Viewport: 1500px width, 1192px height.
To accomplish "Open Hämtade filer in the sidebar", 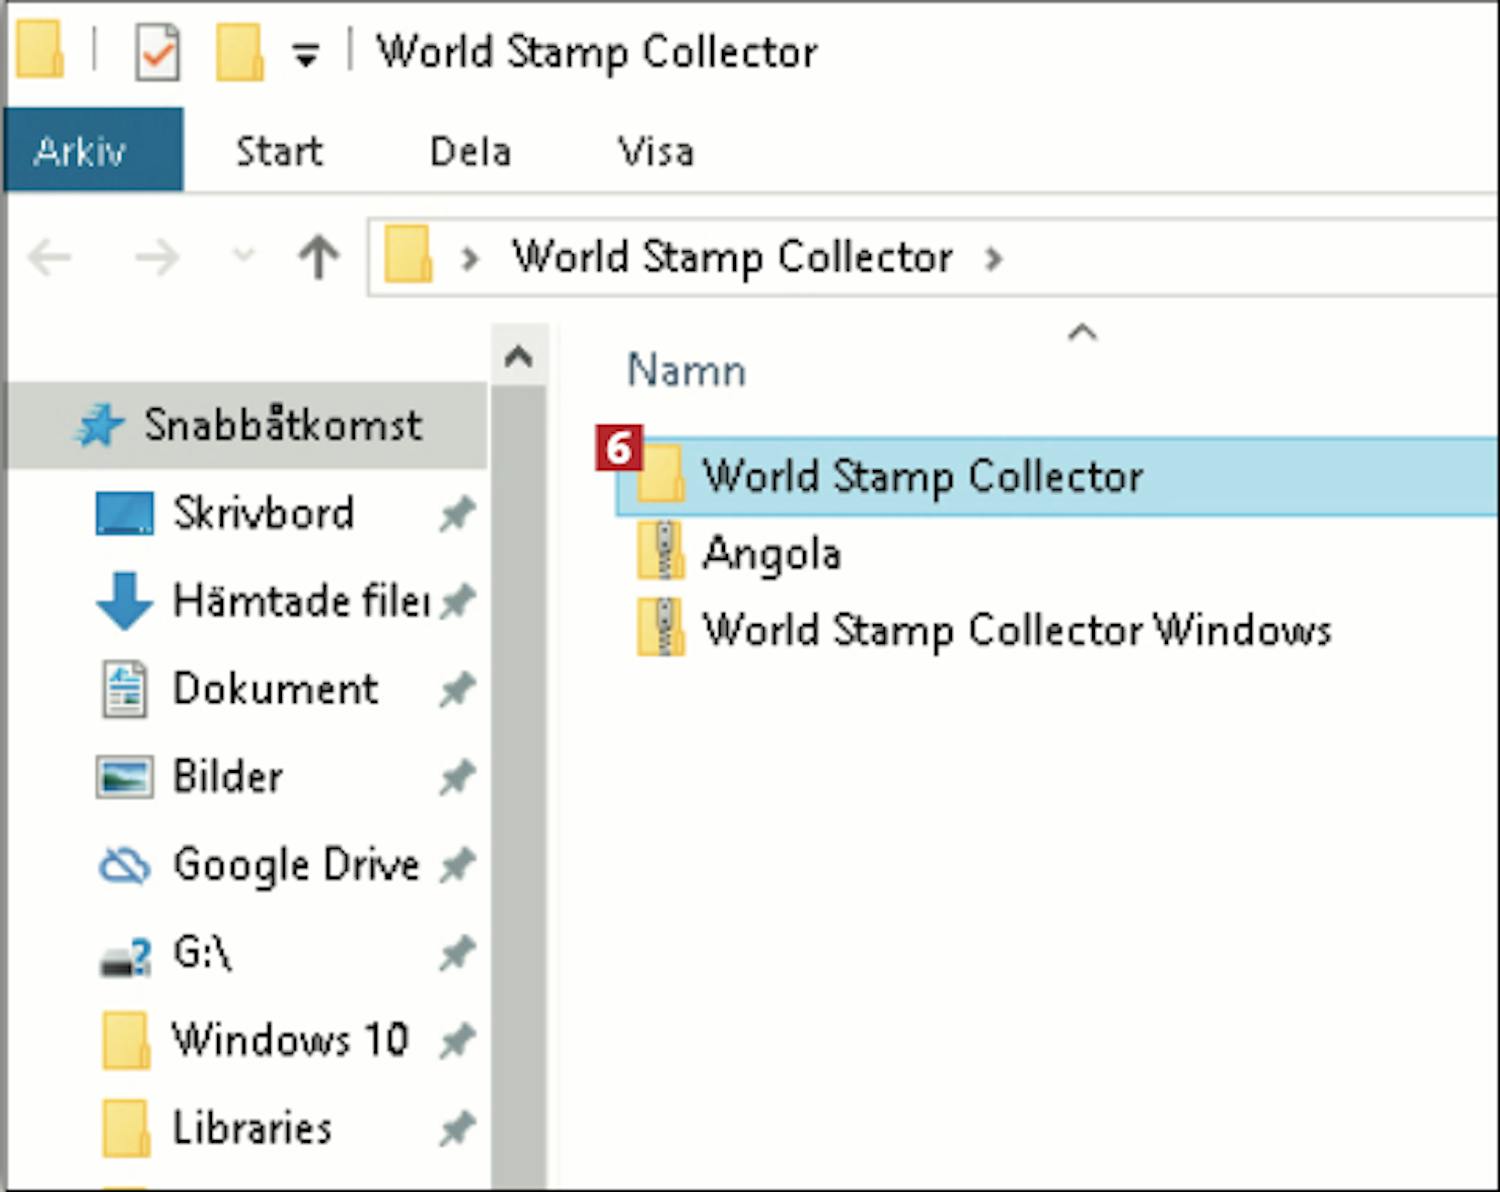I will tap(301, 600).
